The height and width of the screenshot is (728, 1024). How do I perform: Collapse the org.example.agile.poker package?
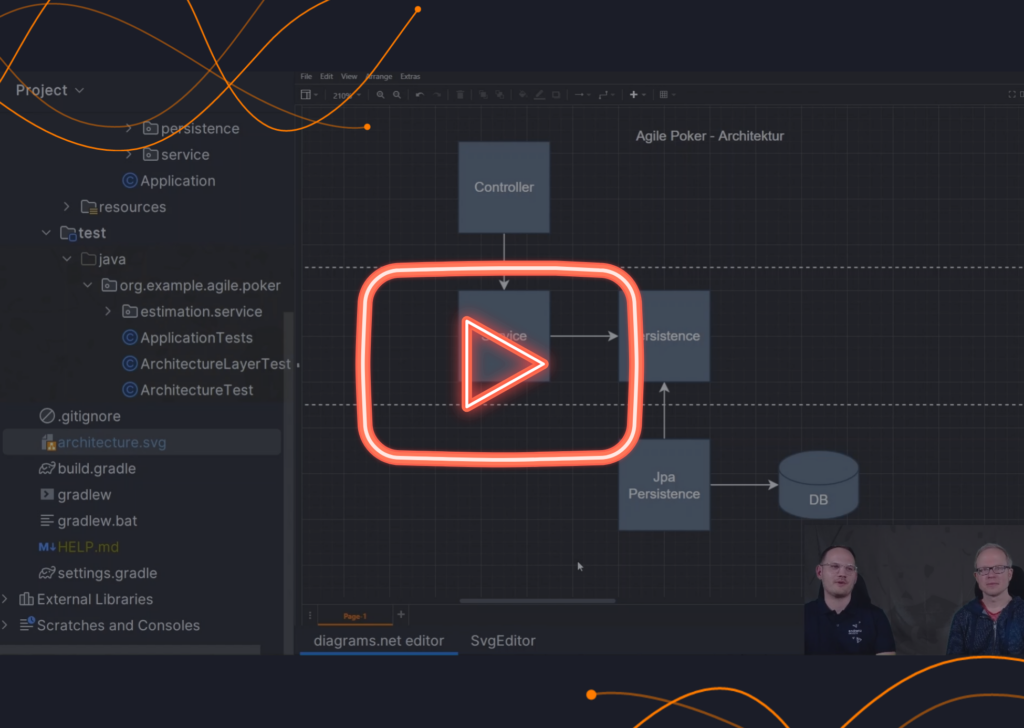click(88, 285)
